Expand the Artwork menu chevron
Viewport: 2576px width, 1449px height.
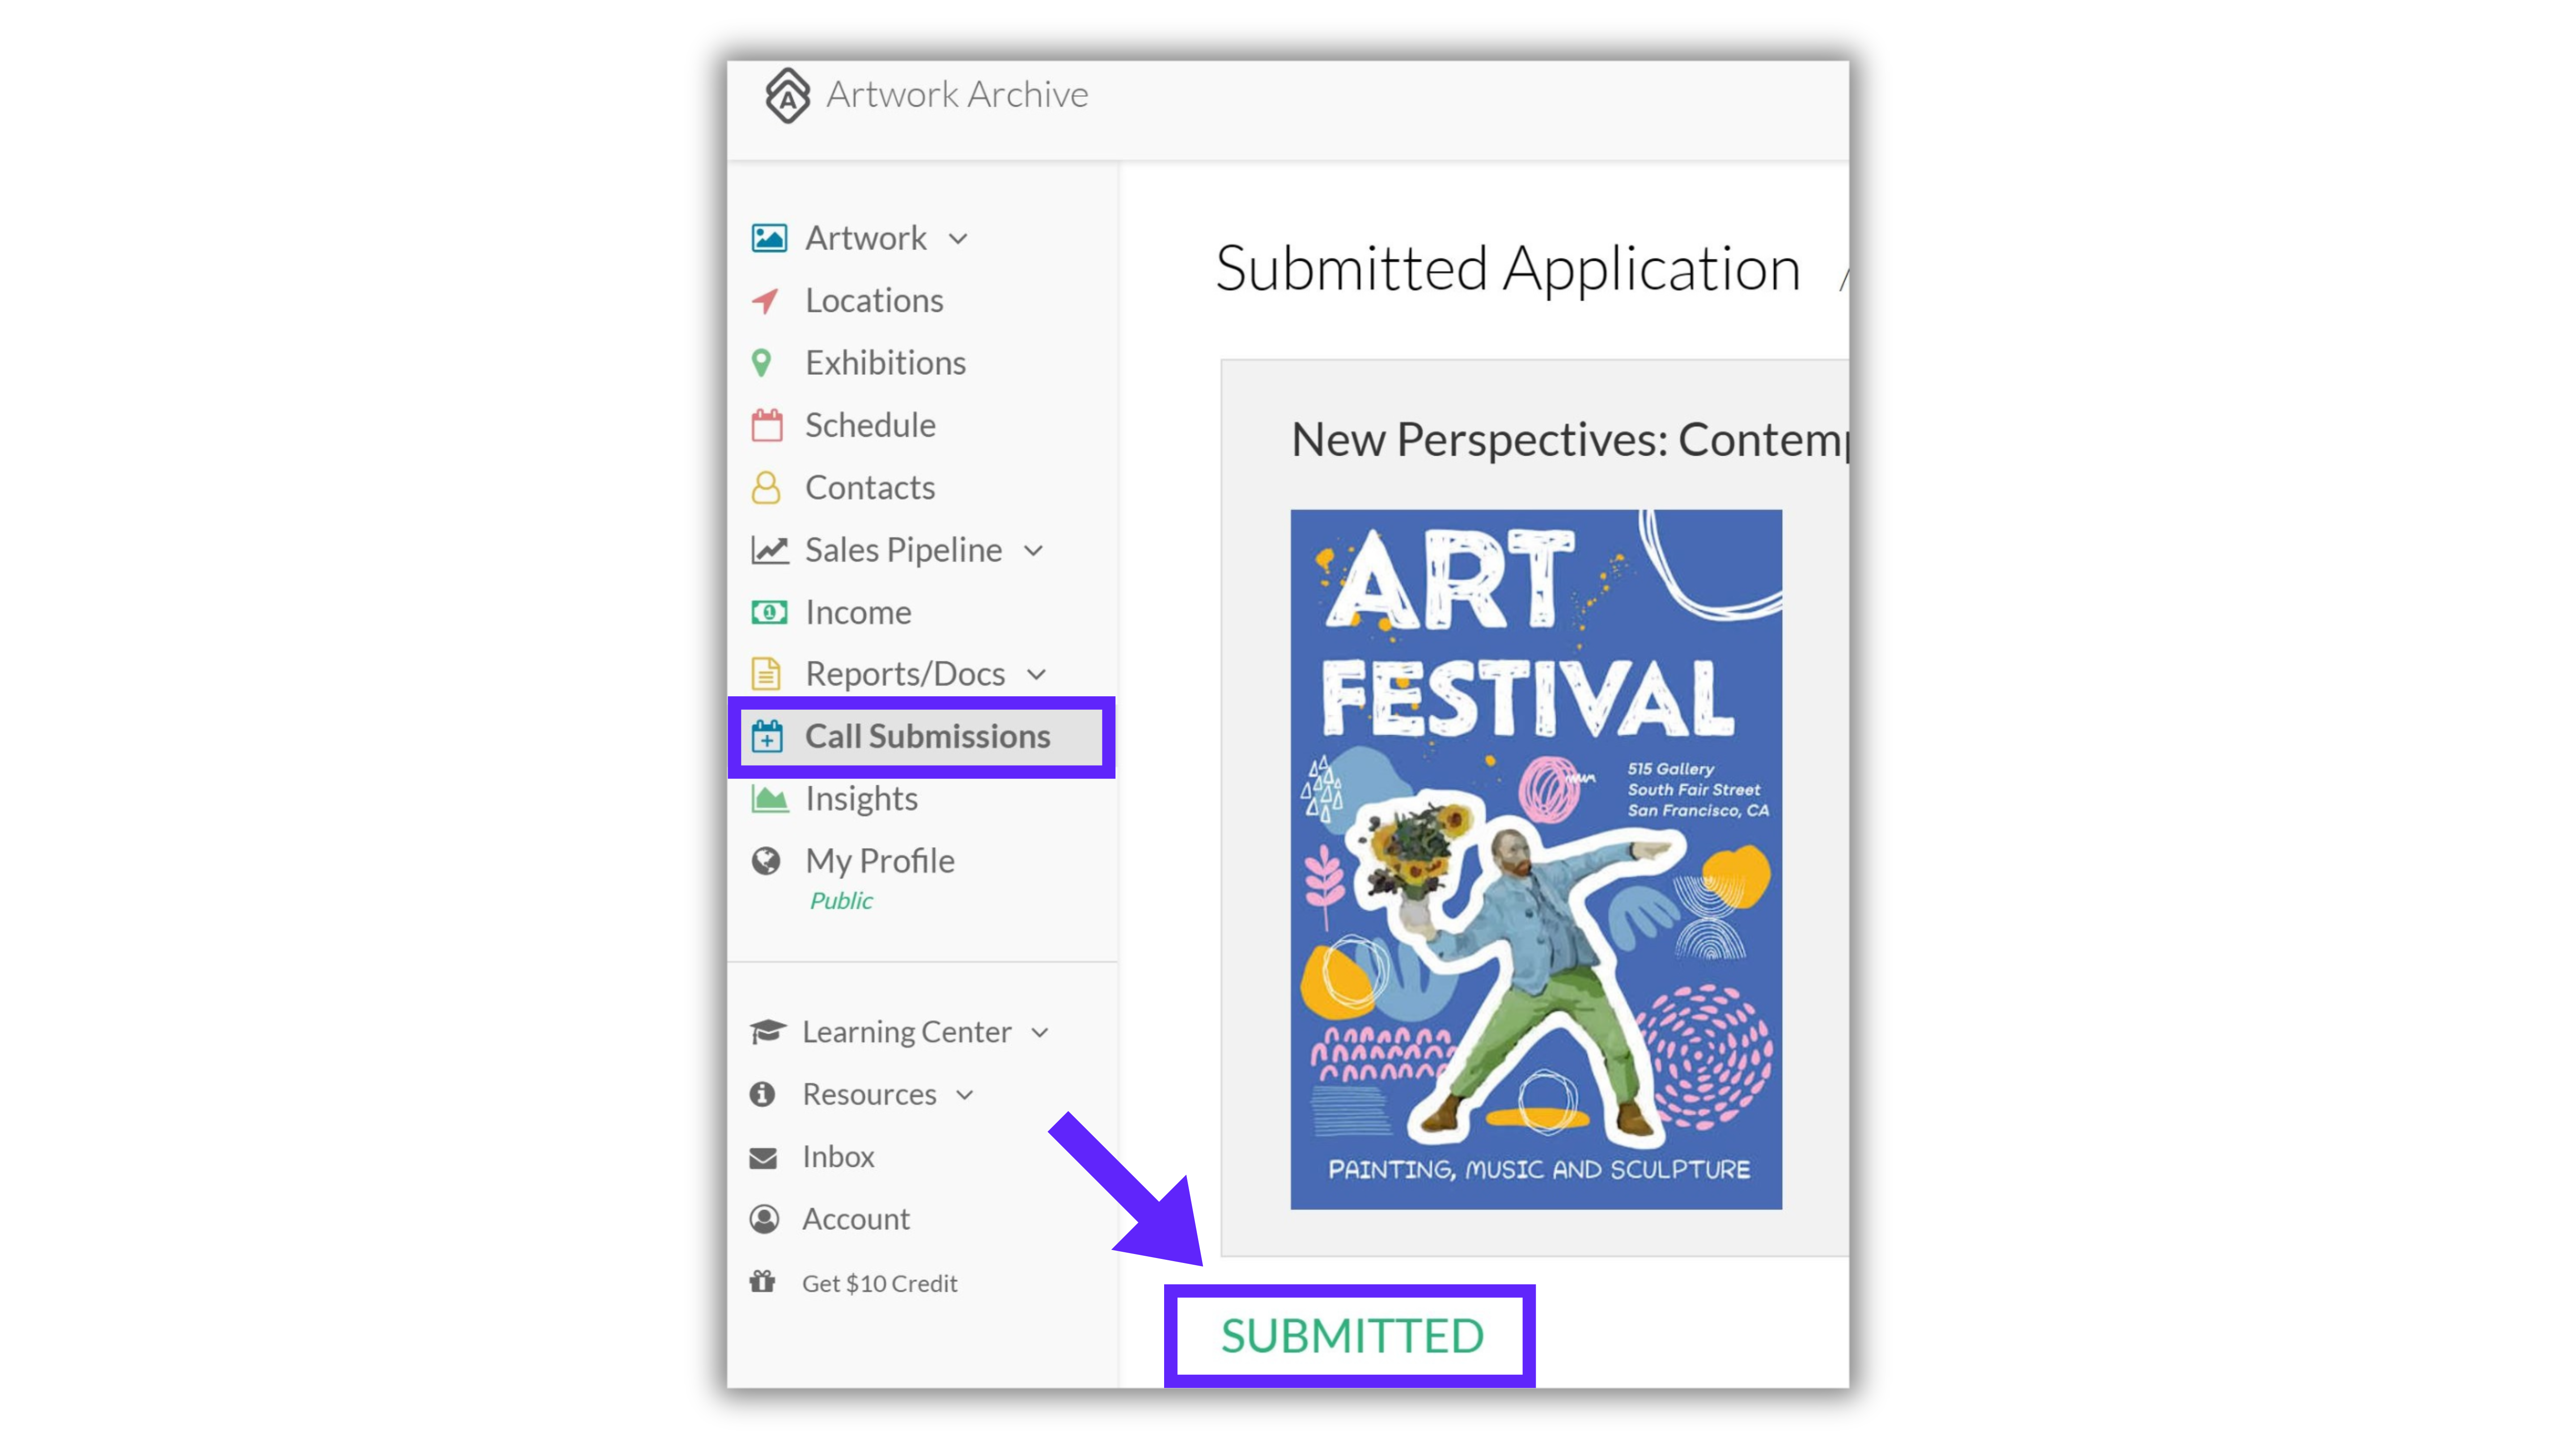click(958, 239)
